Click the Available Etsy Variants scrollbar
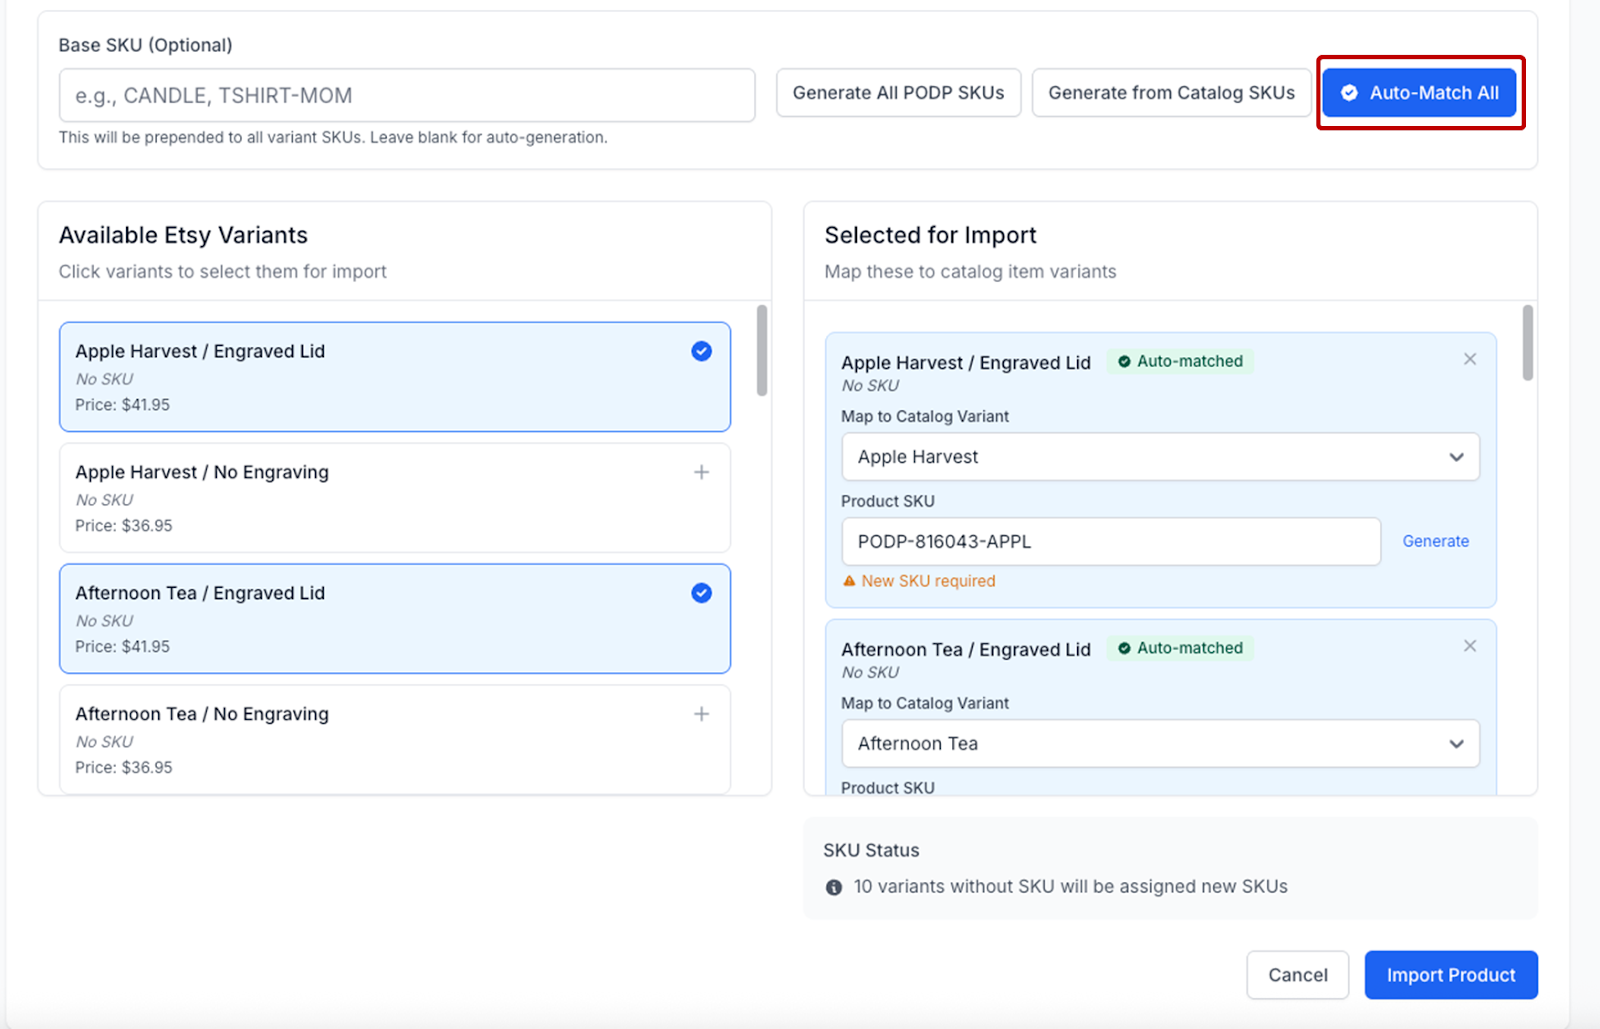Screen dimensions: 1600x1029 [x=762, y=352]
